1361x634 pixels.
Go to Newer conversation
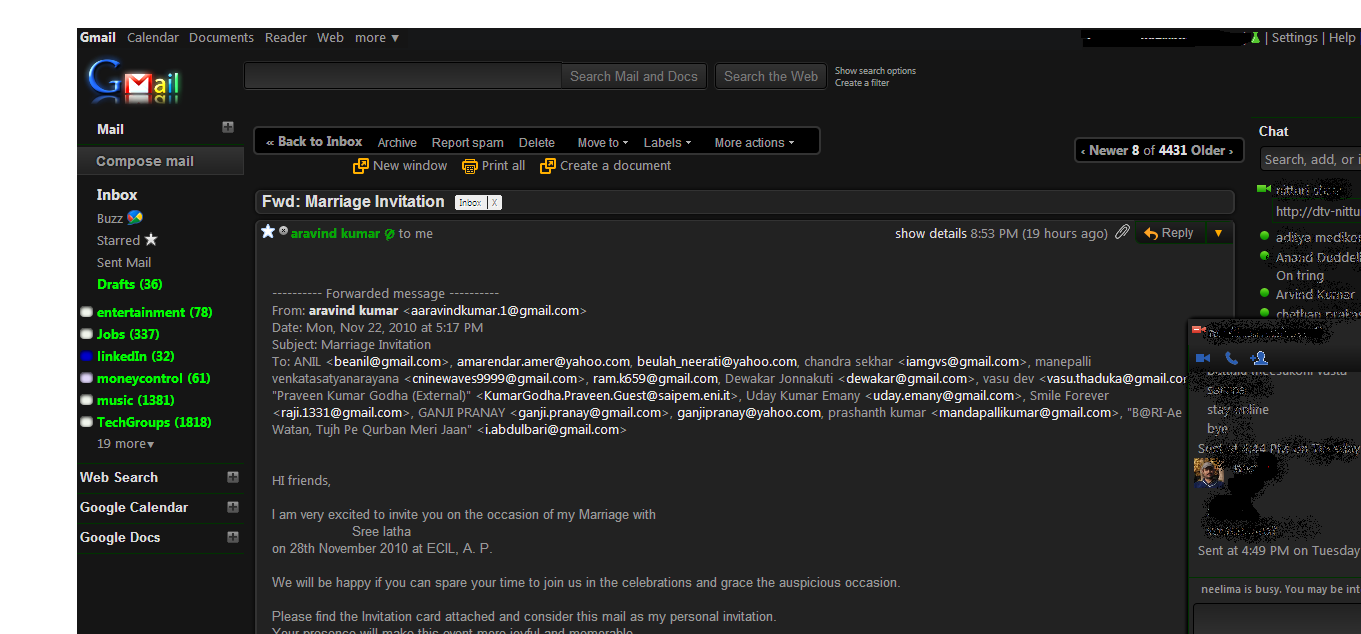tap(1105, 151)
